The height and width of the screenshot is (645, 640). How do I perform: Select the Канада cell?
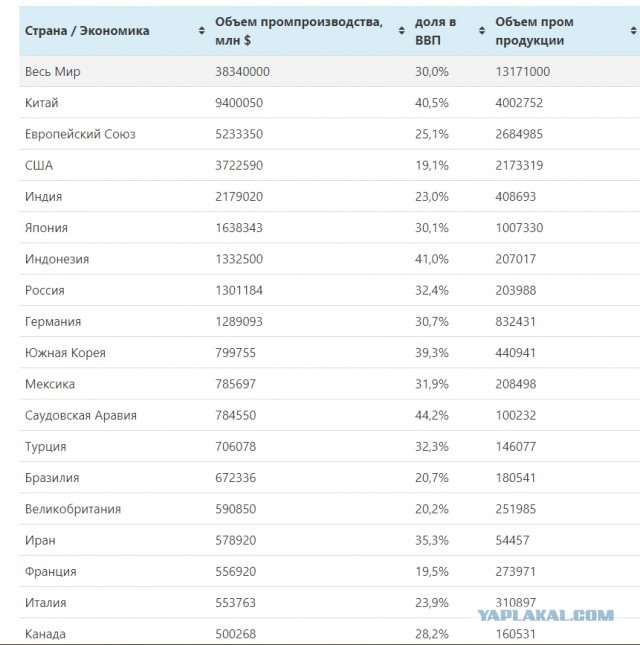(45, 634)
